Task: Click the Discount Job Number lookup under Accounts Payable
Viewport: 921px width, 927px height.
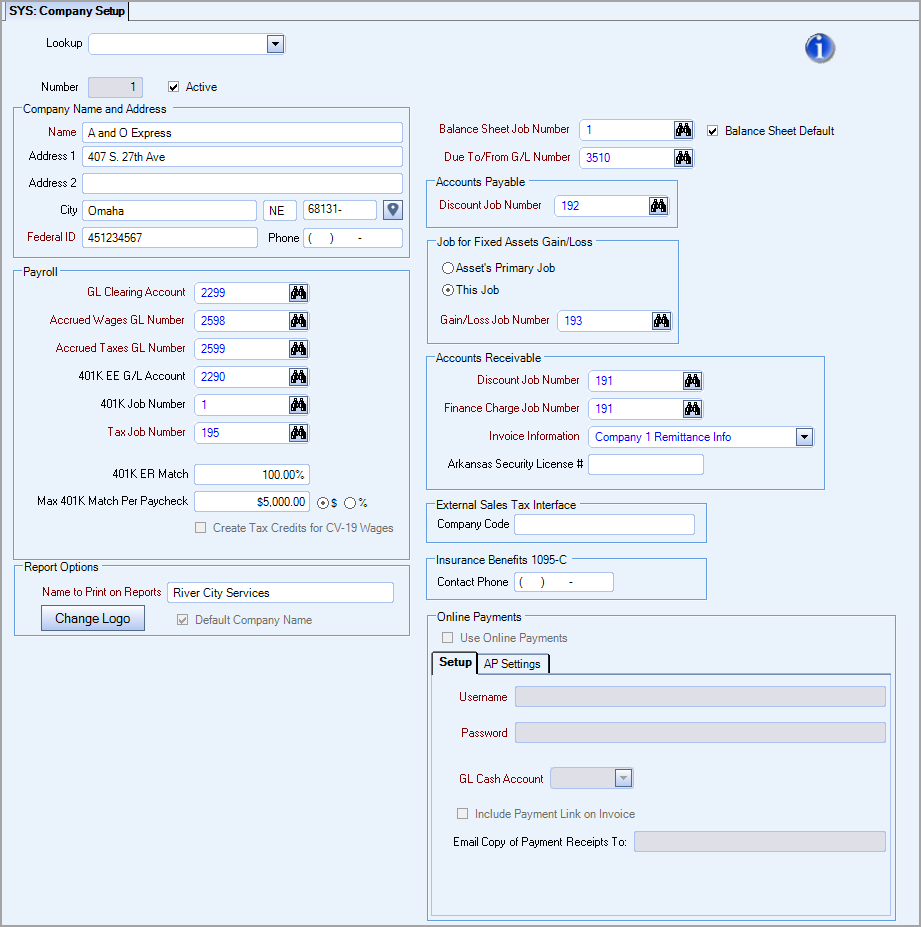Action: point(658,205)
